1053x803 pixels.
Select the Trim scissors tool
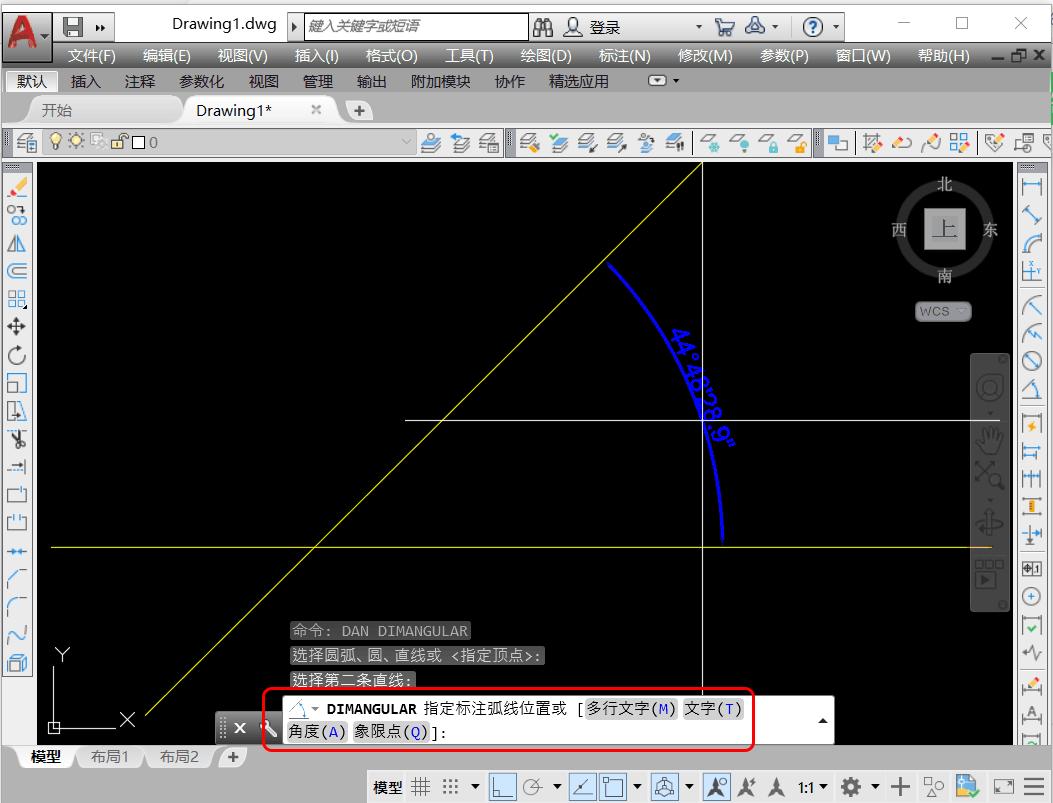point(17,439)
